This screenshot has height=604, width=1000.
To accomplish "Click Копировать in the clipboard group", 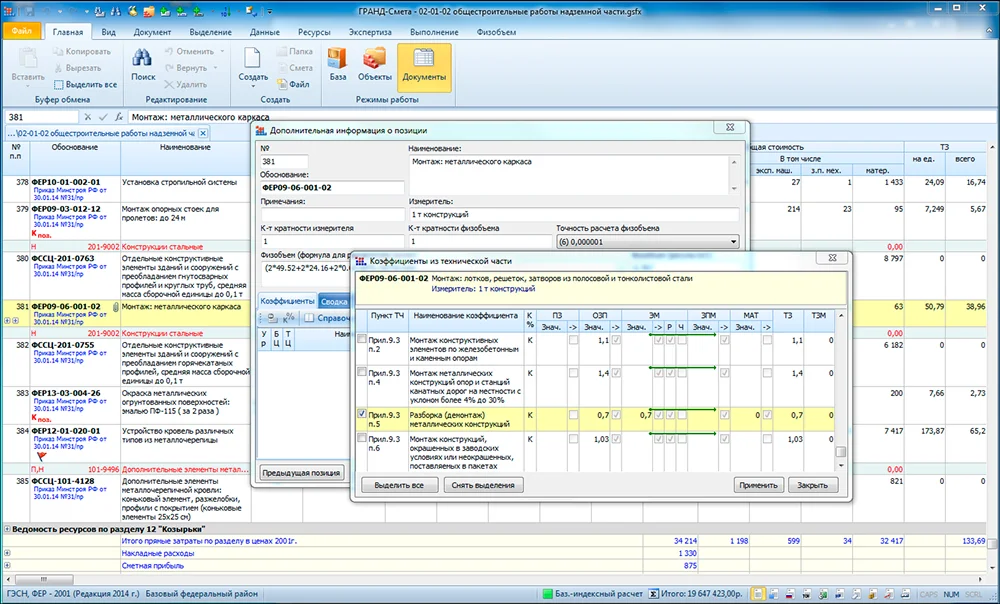I will [82, 51].
